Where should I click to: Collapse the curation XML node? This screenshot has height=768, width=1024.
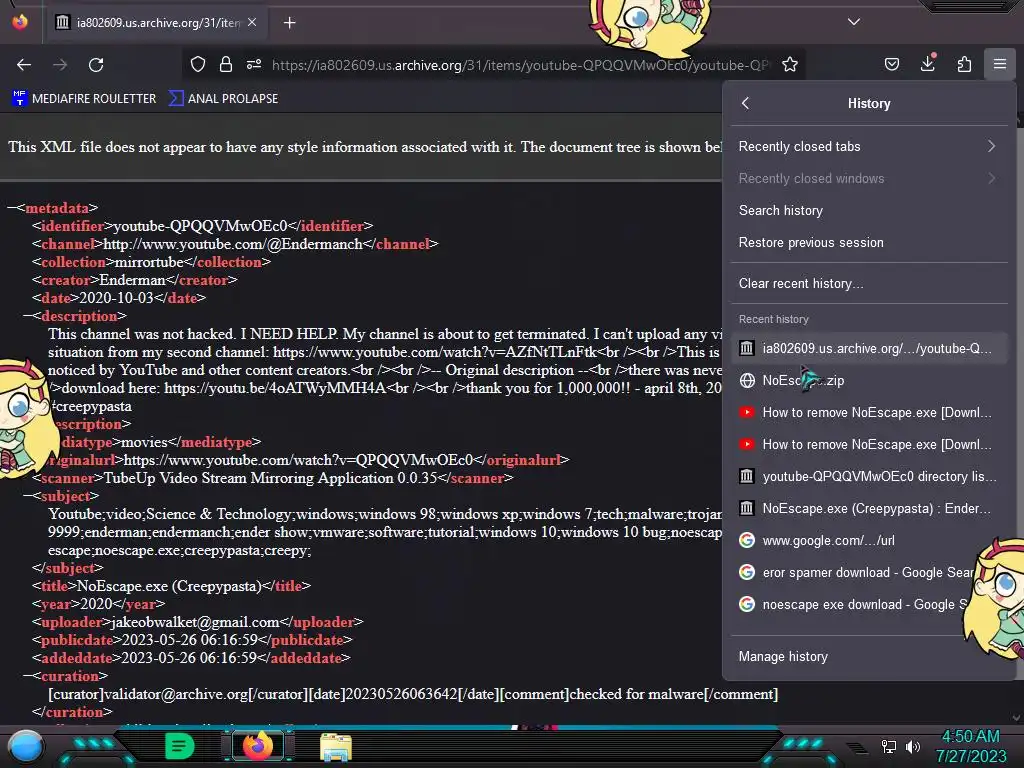pos(27,677)
